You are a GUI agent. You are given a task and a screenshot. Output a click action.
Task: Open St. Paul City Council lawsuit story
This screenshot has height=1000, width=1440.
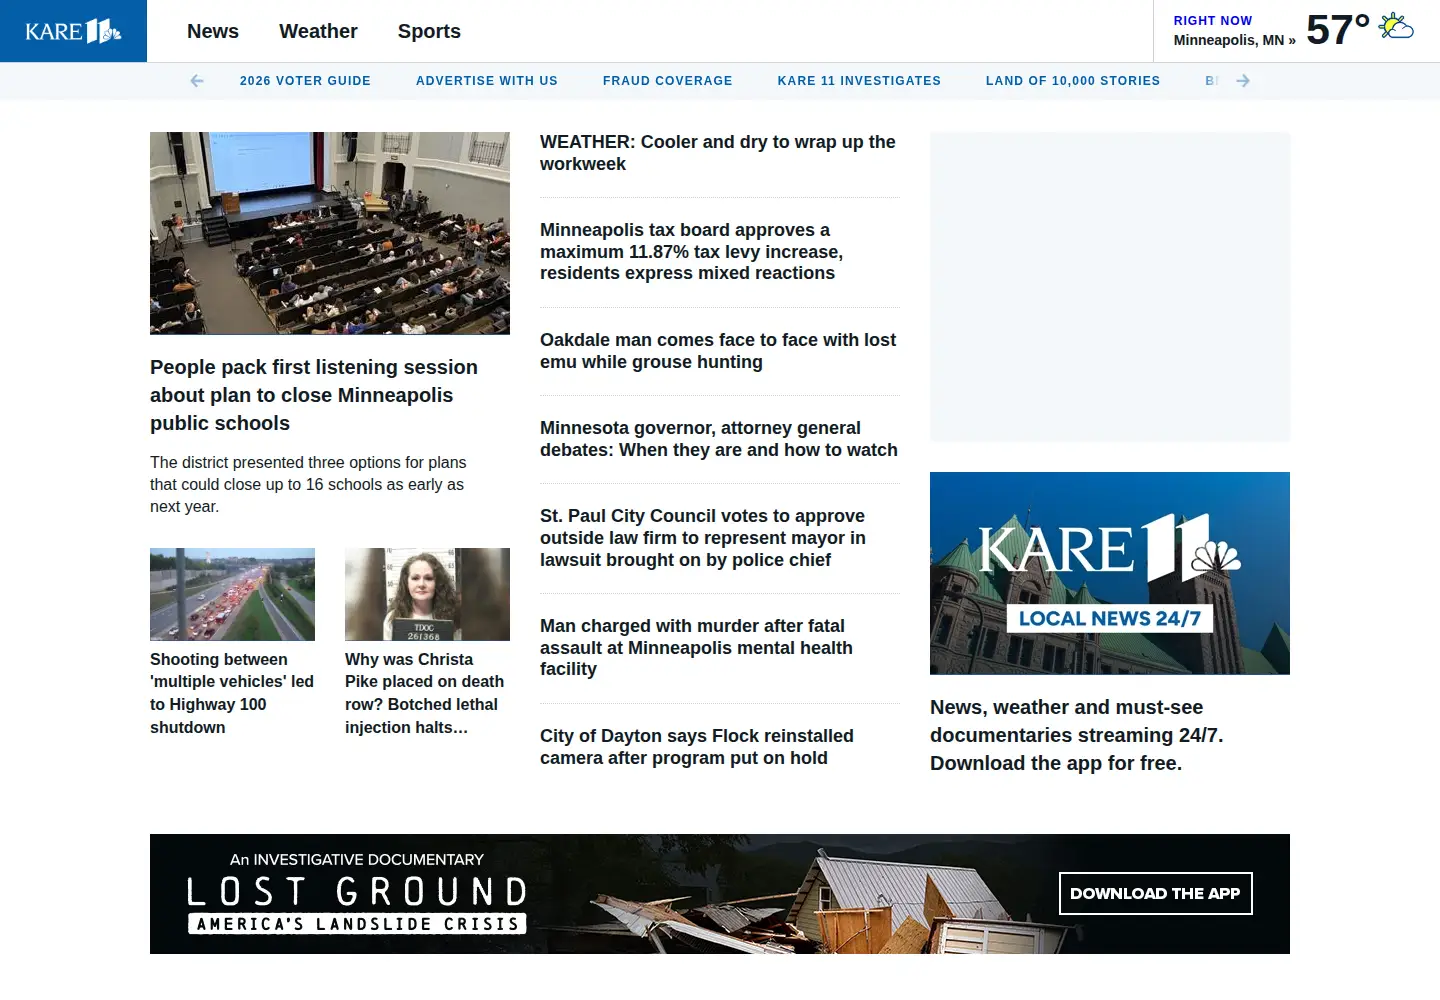[x=703, y=538]
